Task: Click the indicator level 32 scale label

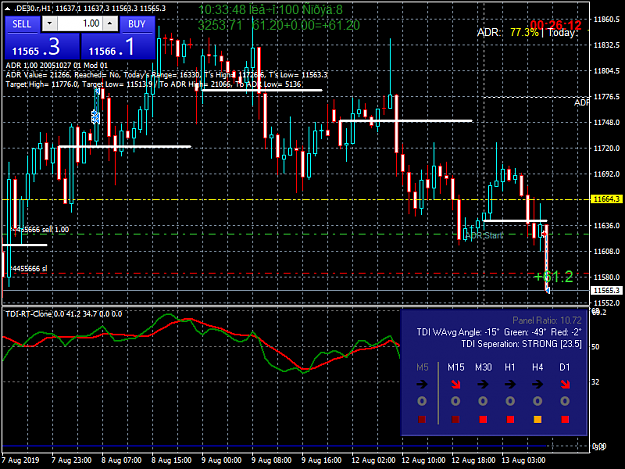Action: click(595, 382)
